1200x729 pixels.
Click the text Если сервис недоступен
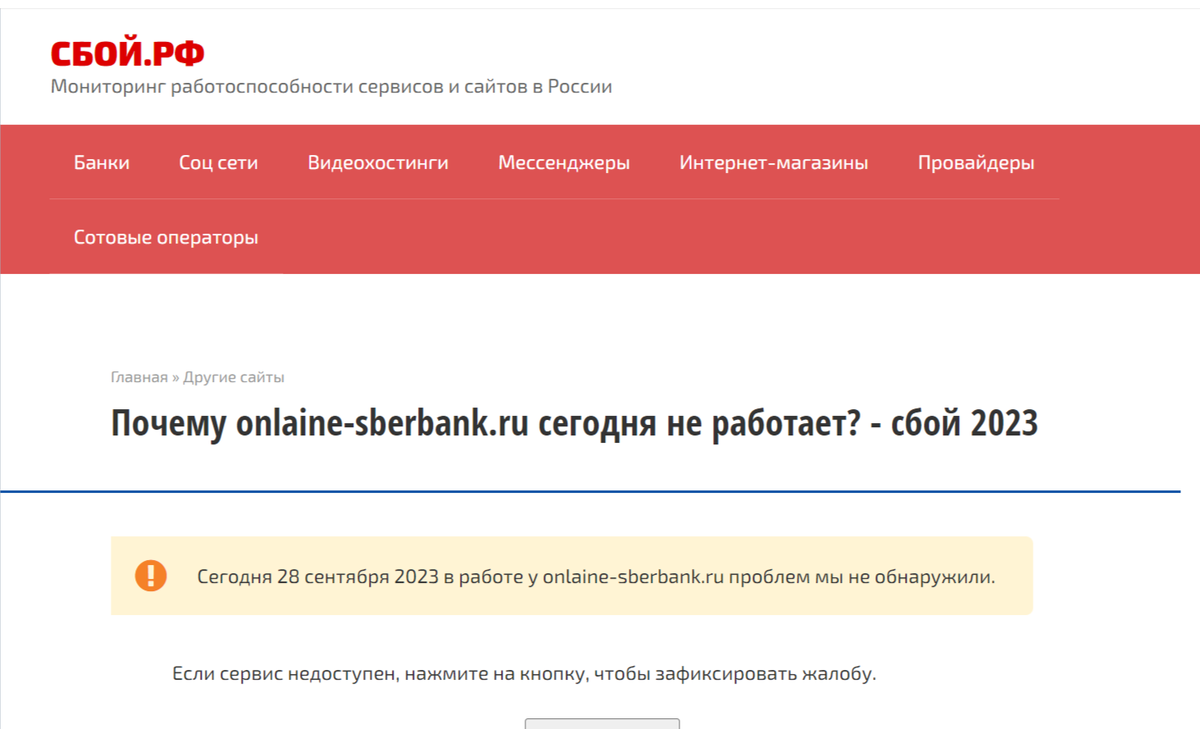[524, 674]
